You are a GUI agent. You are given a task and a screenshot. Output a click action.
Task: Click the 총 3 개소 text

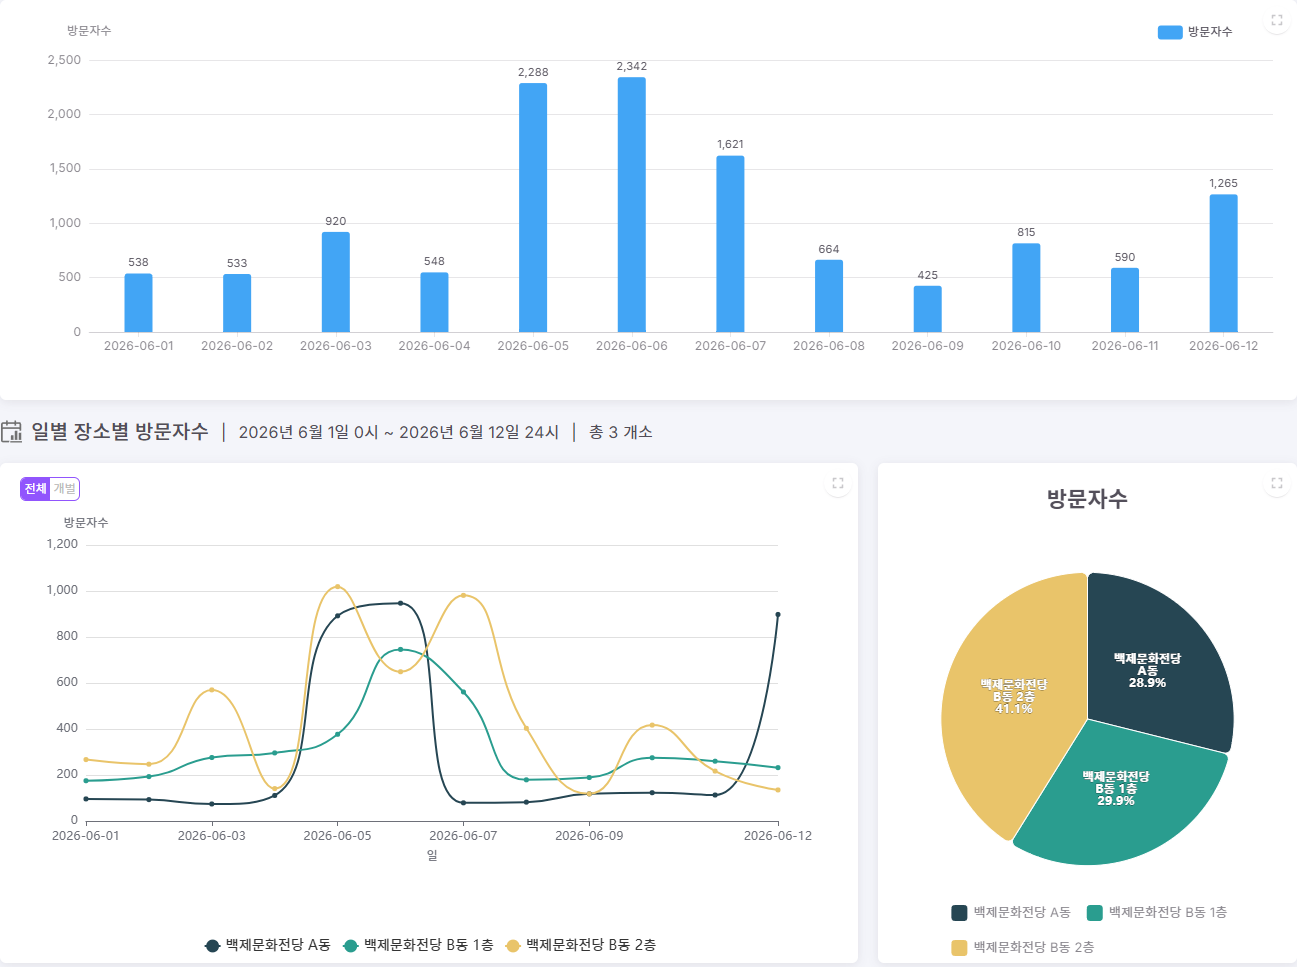pyautogui.click(x=620, y=432)
